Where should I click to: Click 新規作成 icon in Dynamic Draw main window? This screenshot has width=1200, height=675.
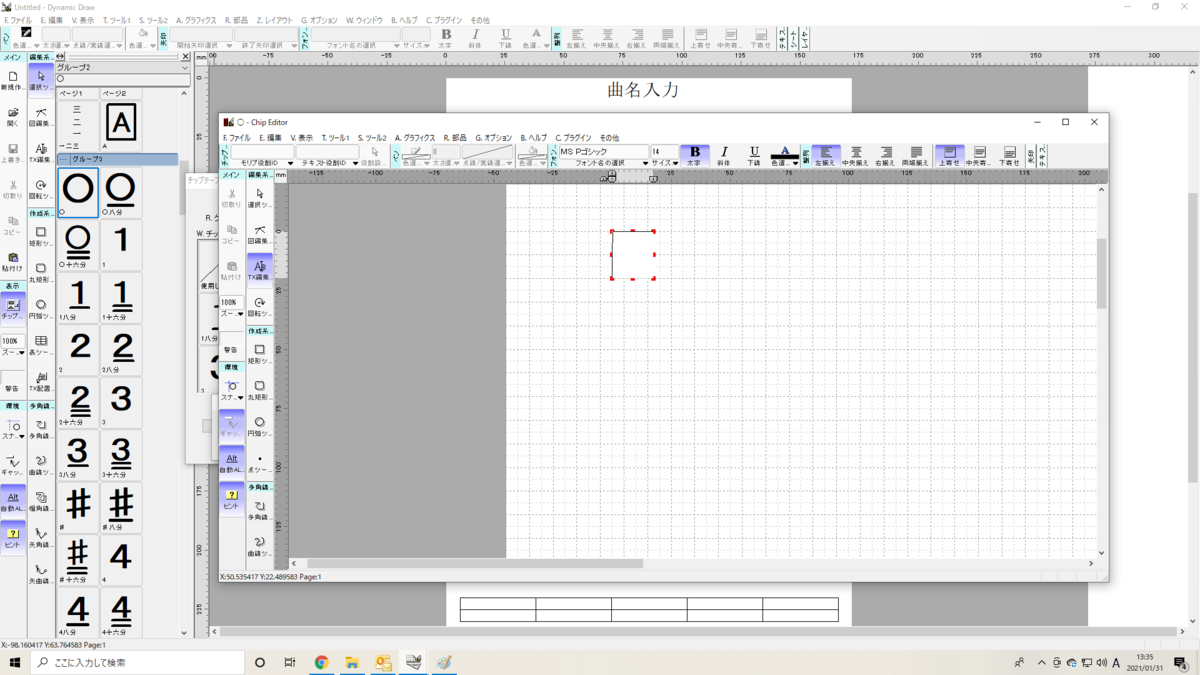tap(12, 81)
